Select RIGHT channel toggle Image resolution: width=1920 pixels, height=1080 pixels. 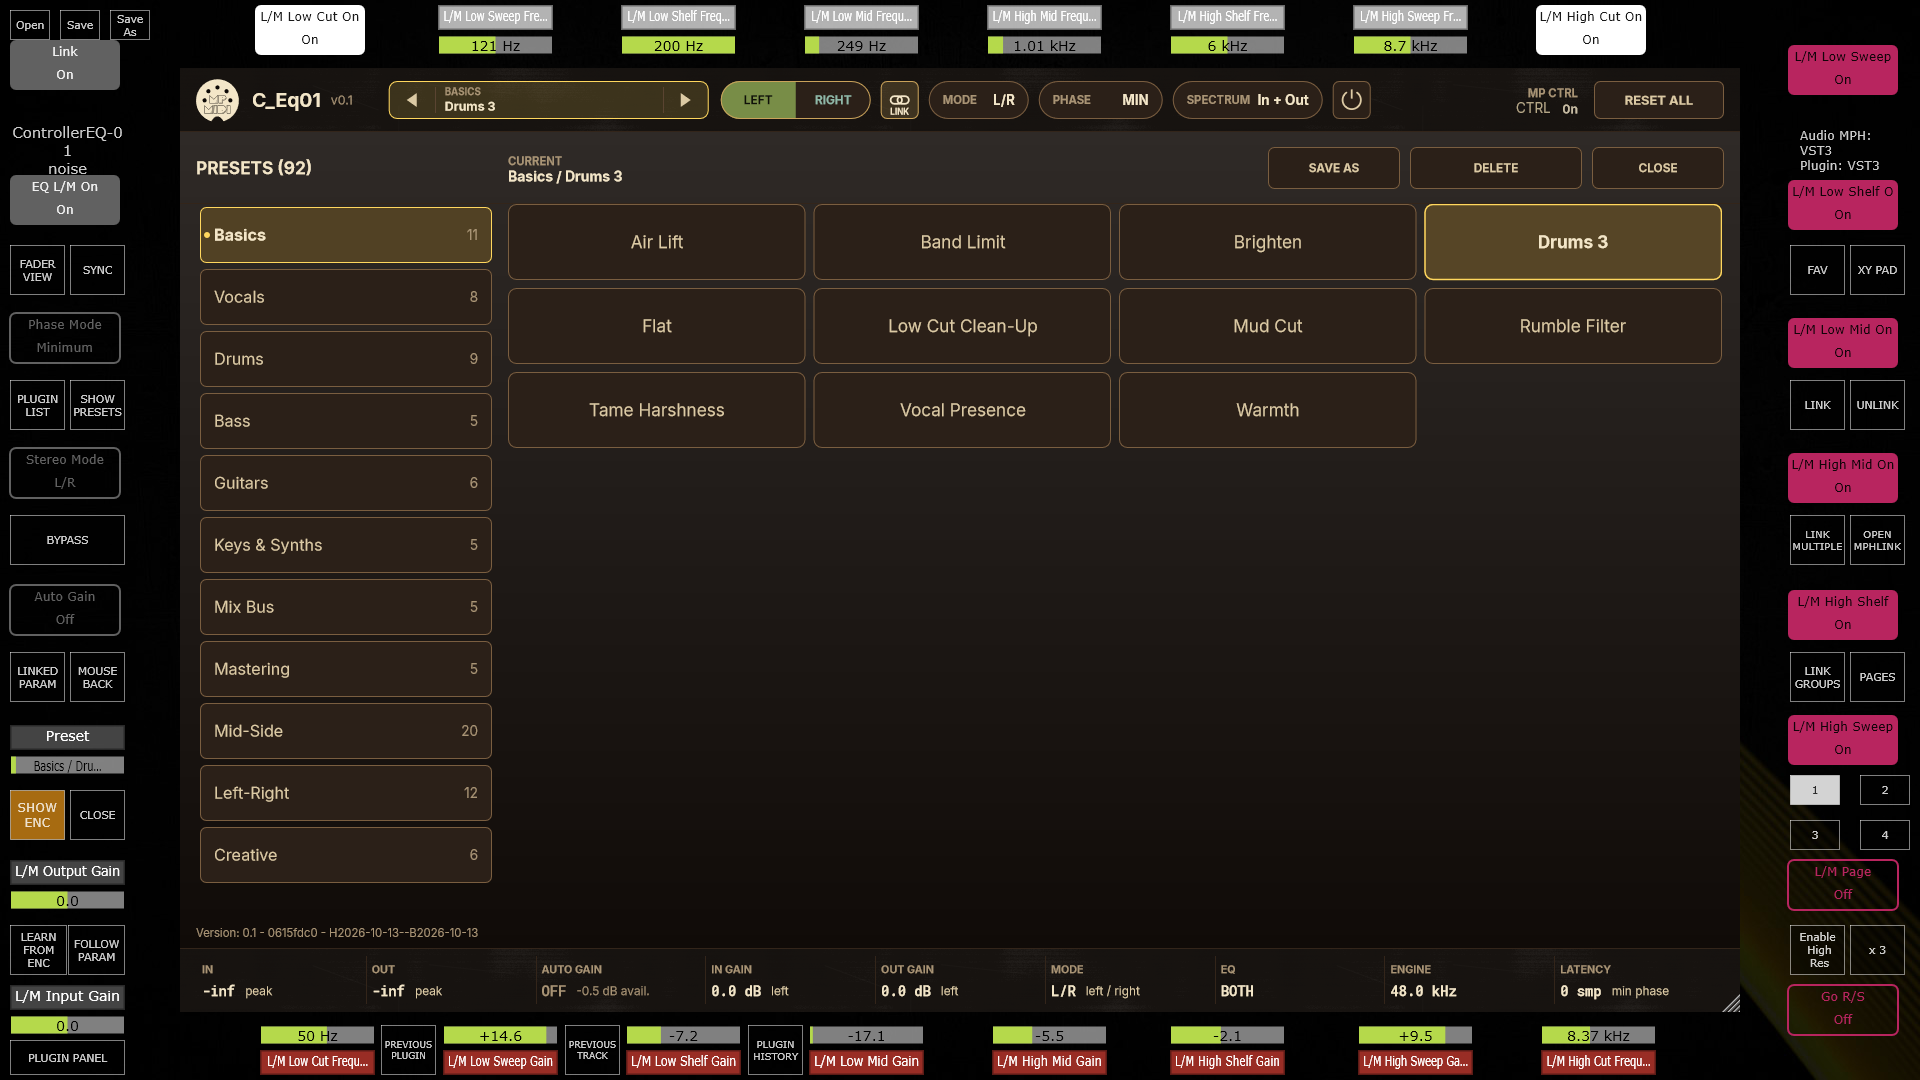[x=832, y=100]
